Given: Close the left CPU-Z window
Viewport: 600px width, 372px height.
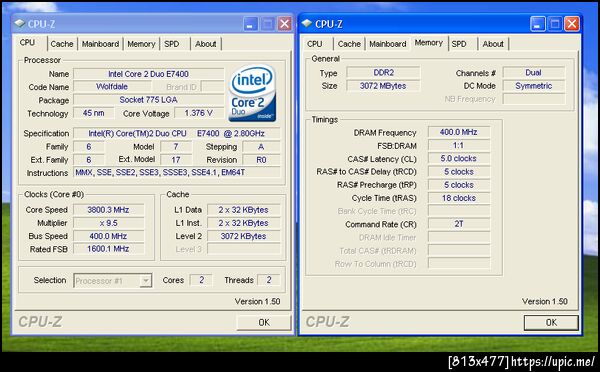Looking at the screenshot, I should 284,24.
